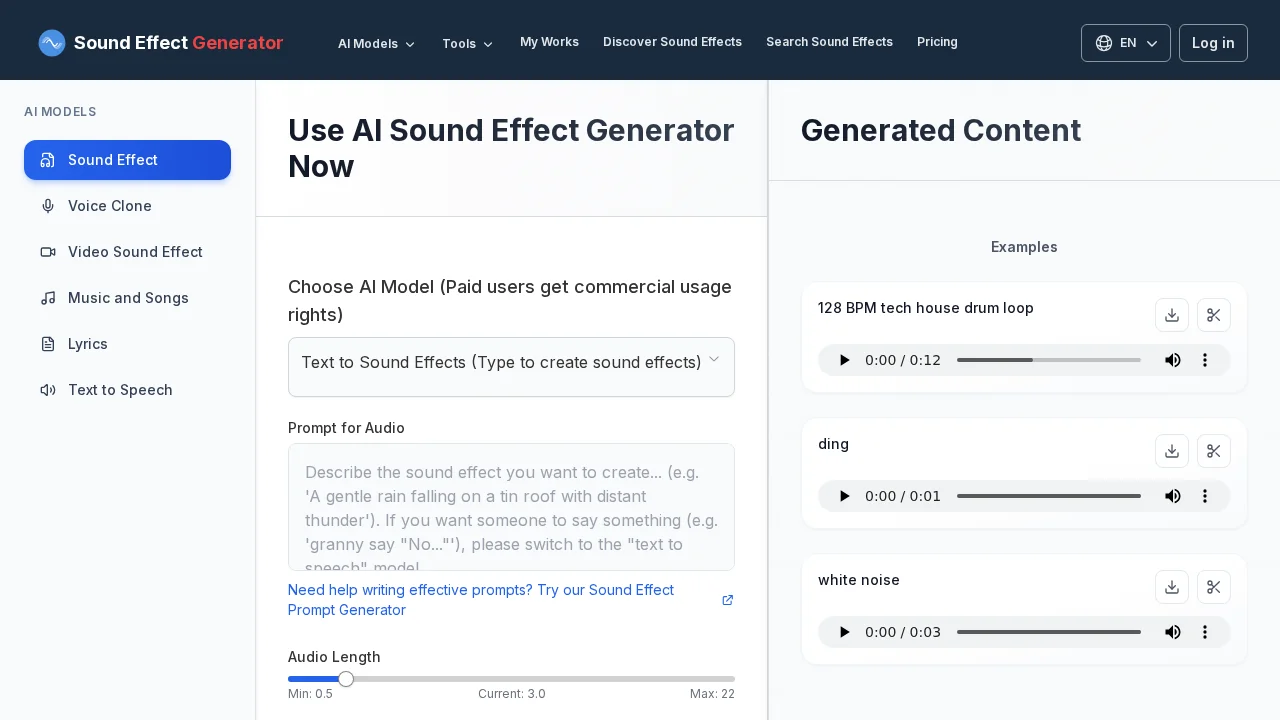
Task: Select Voice Clone in the sidebar
Action: coord(110,206)
